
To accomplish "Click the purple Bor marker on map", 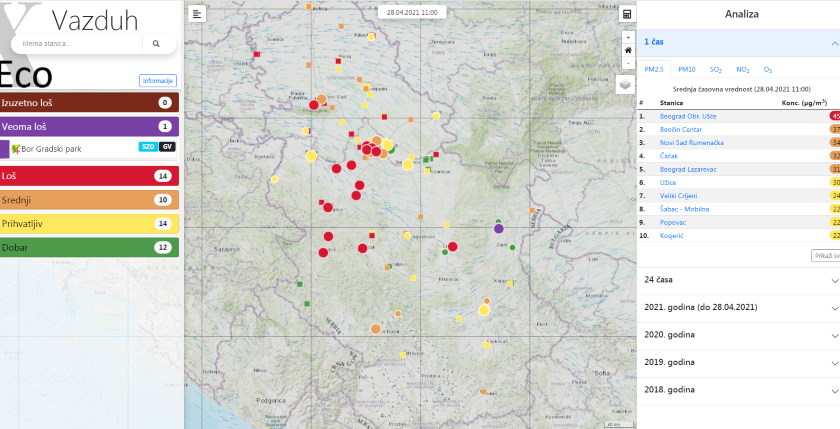I will [499, 229].
